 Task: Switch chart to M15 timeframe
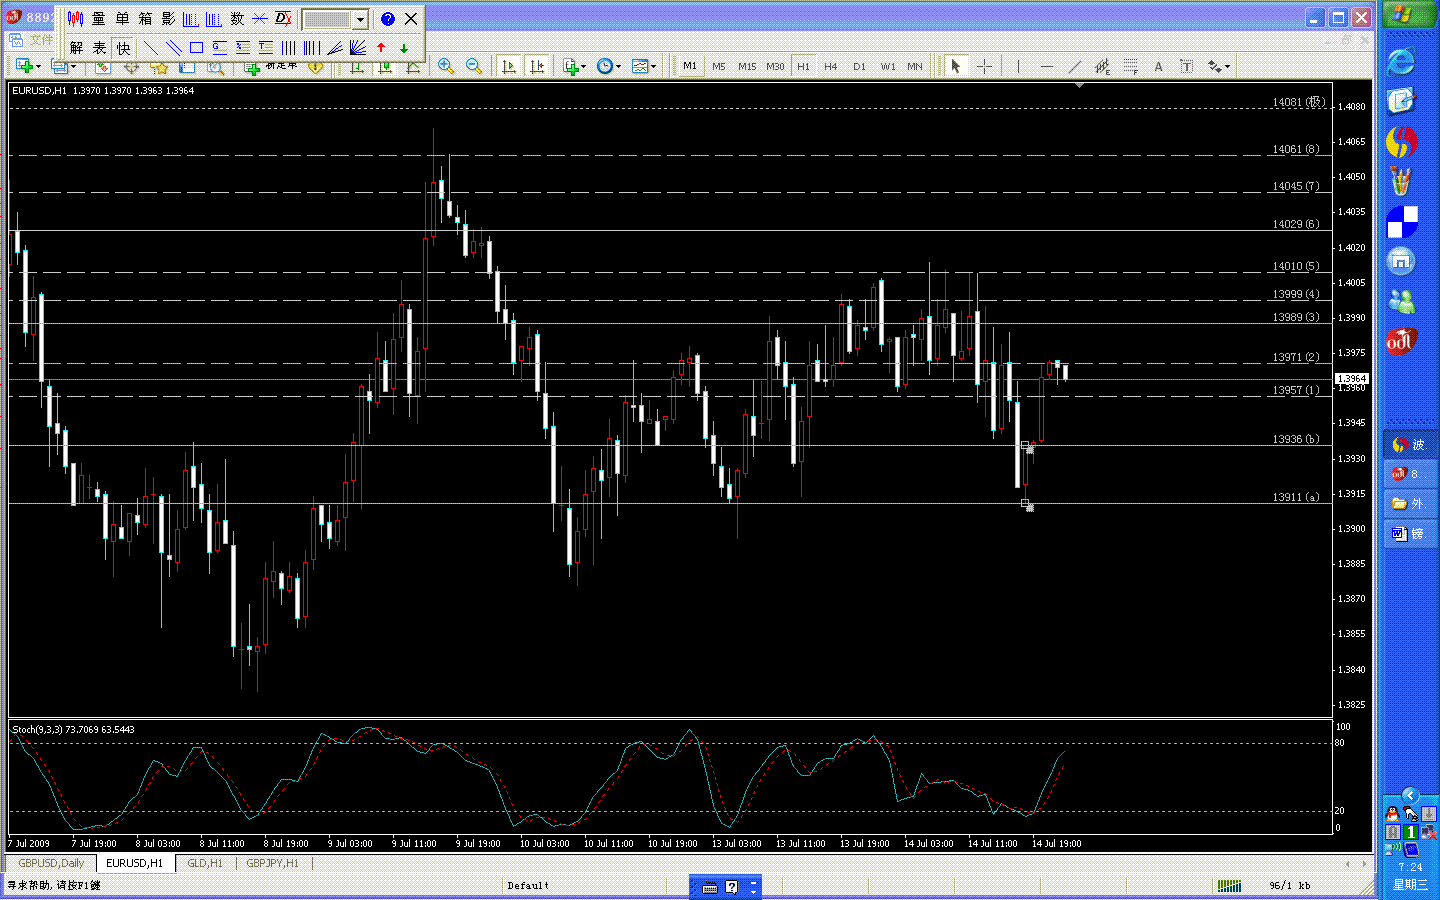click(x=747, y=66)
